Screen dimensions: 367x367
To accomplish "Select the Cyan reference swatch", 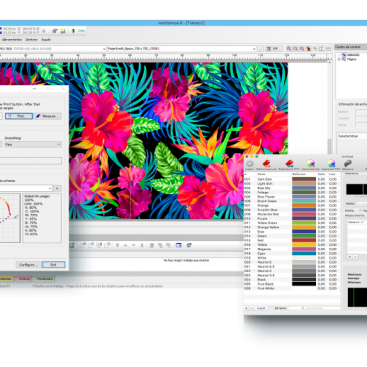I will (x=304, y=253).
